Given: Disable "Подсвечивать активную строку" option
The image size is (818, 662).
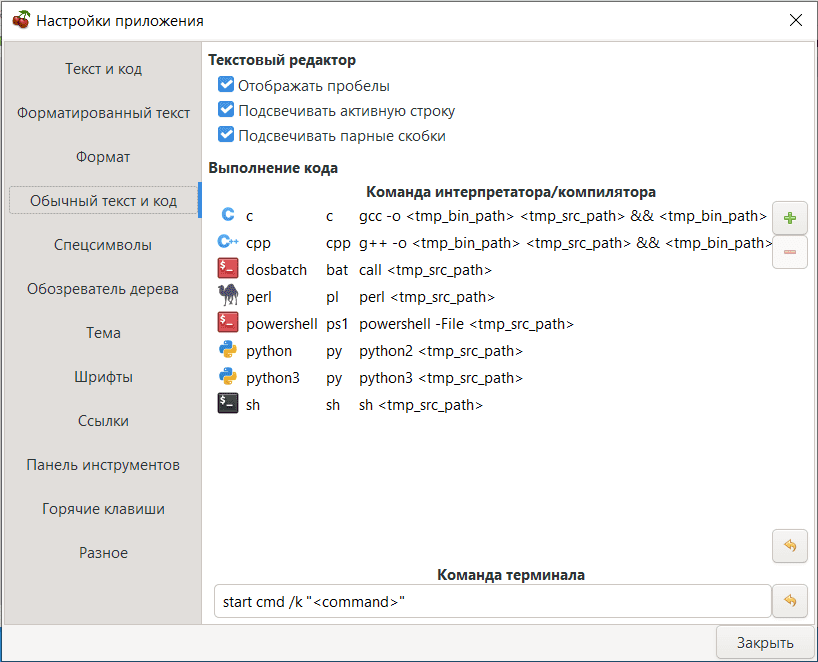Looking at the screenshot, I should click(x=226, y=111).
